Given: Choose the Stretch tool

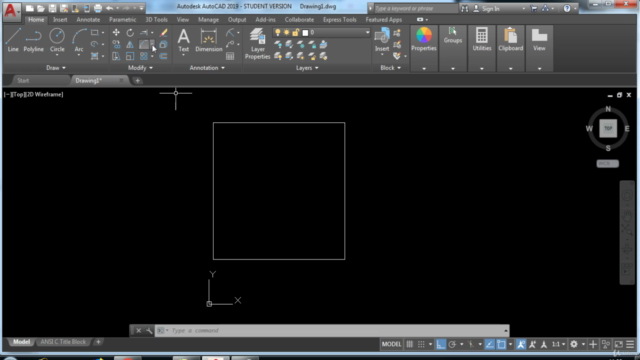Looking at the screenshot, I should pyautogui.click(x=116, y=56).
